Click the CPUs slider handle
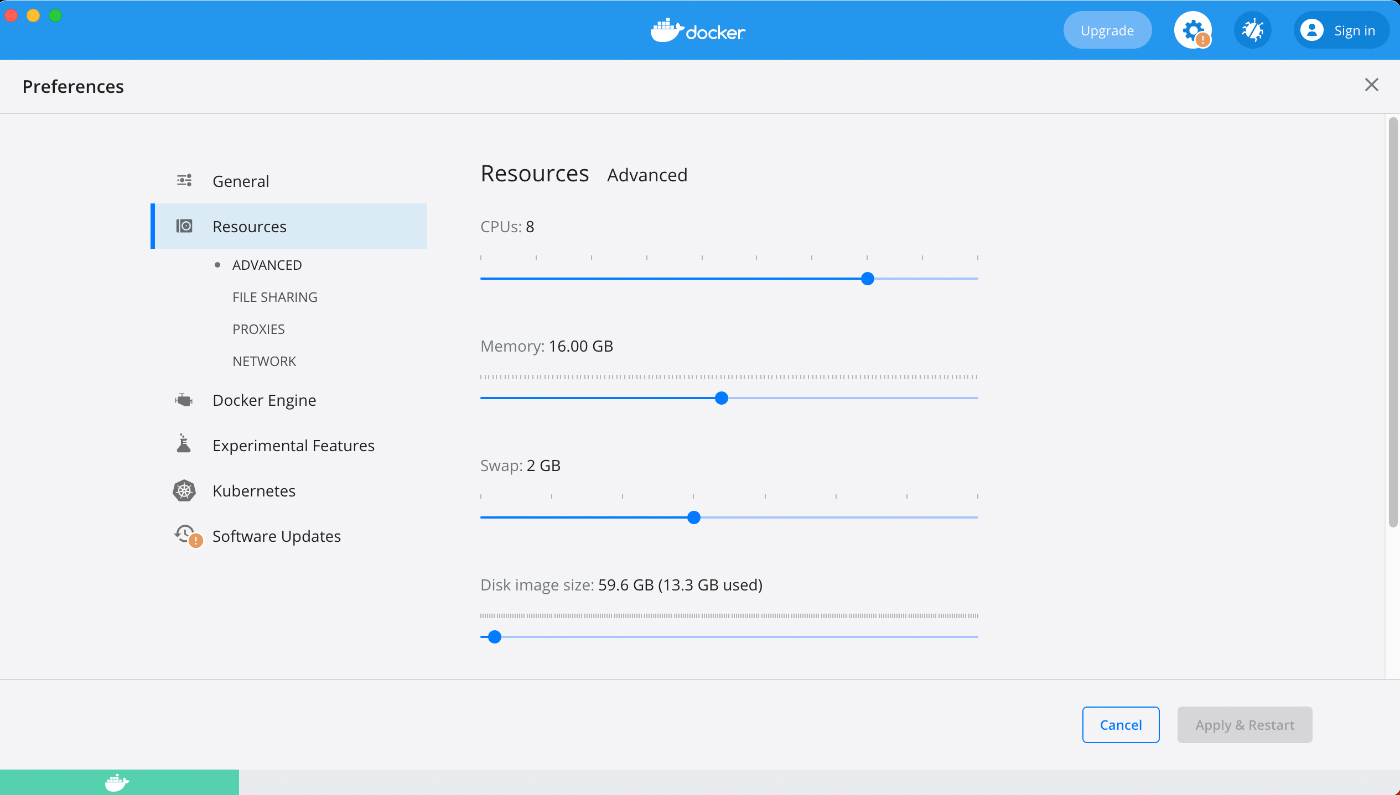The image size is (1400, 795). (x=867, y=278)
